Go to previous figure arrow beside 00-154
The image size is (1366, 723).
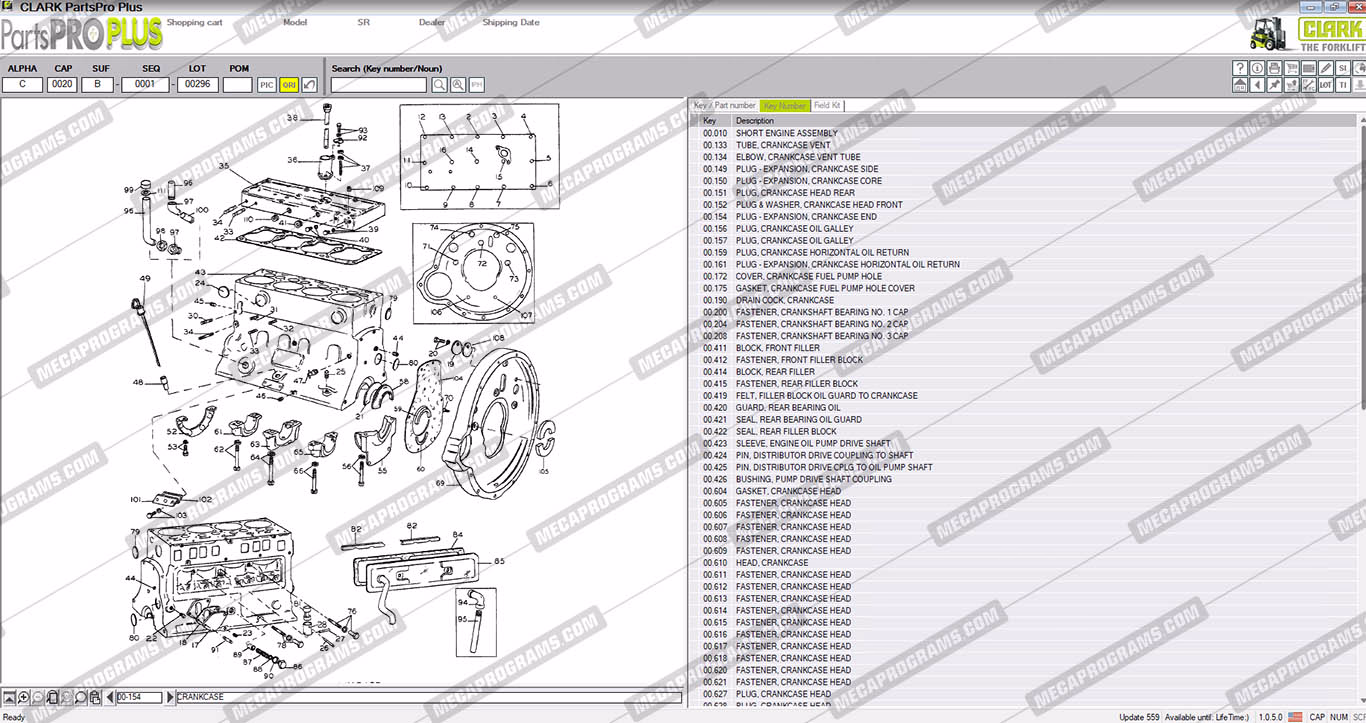pyautogui.click(x=110, y=697)
